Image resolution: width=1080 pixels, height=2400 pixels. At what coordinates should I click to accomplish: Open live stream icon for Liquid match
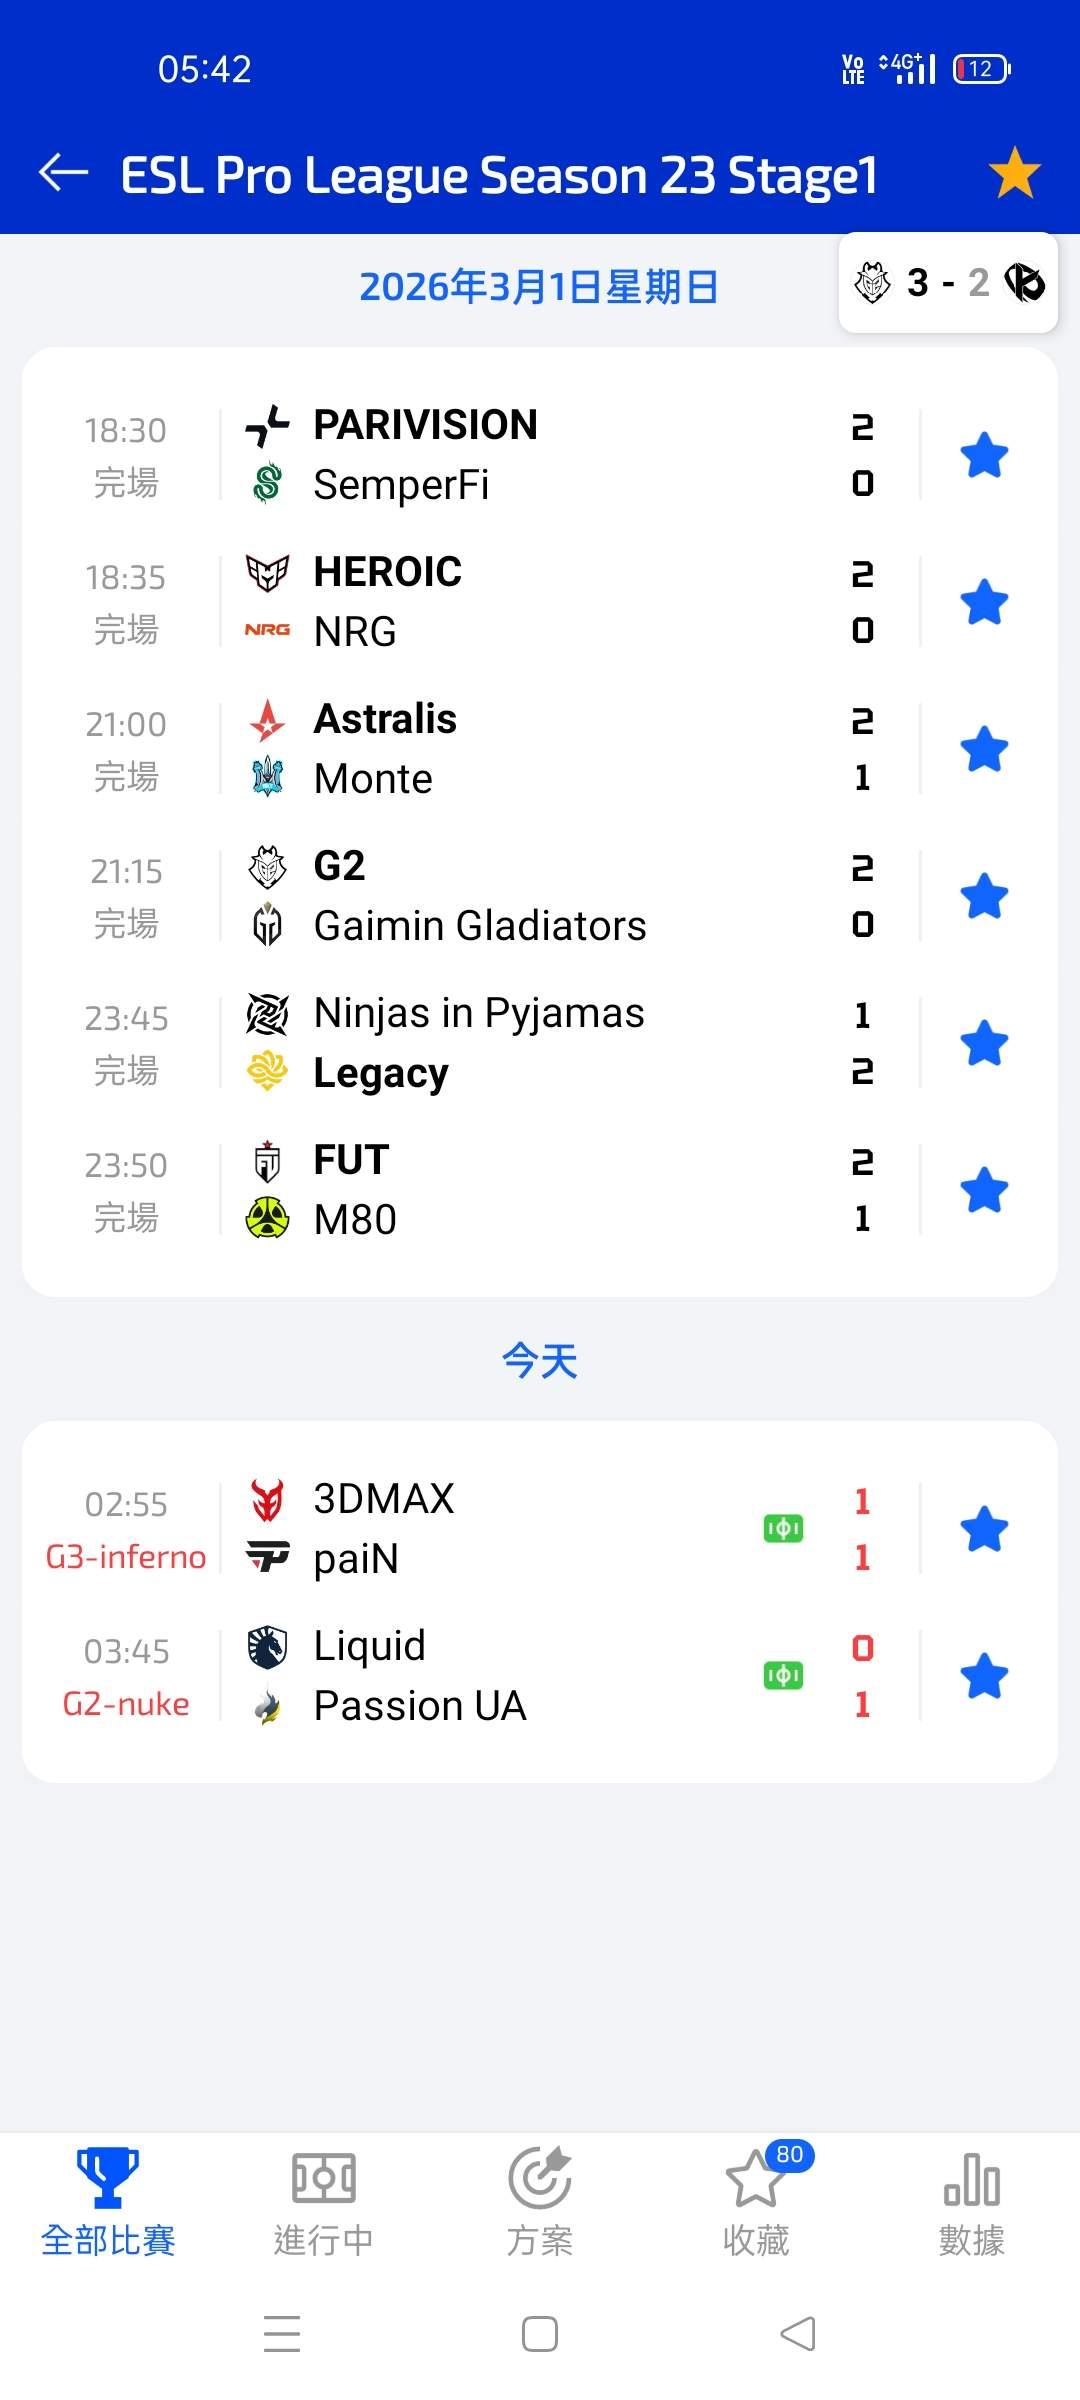pyautogui.click(x=783, y=1676)
